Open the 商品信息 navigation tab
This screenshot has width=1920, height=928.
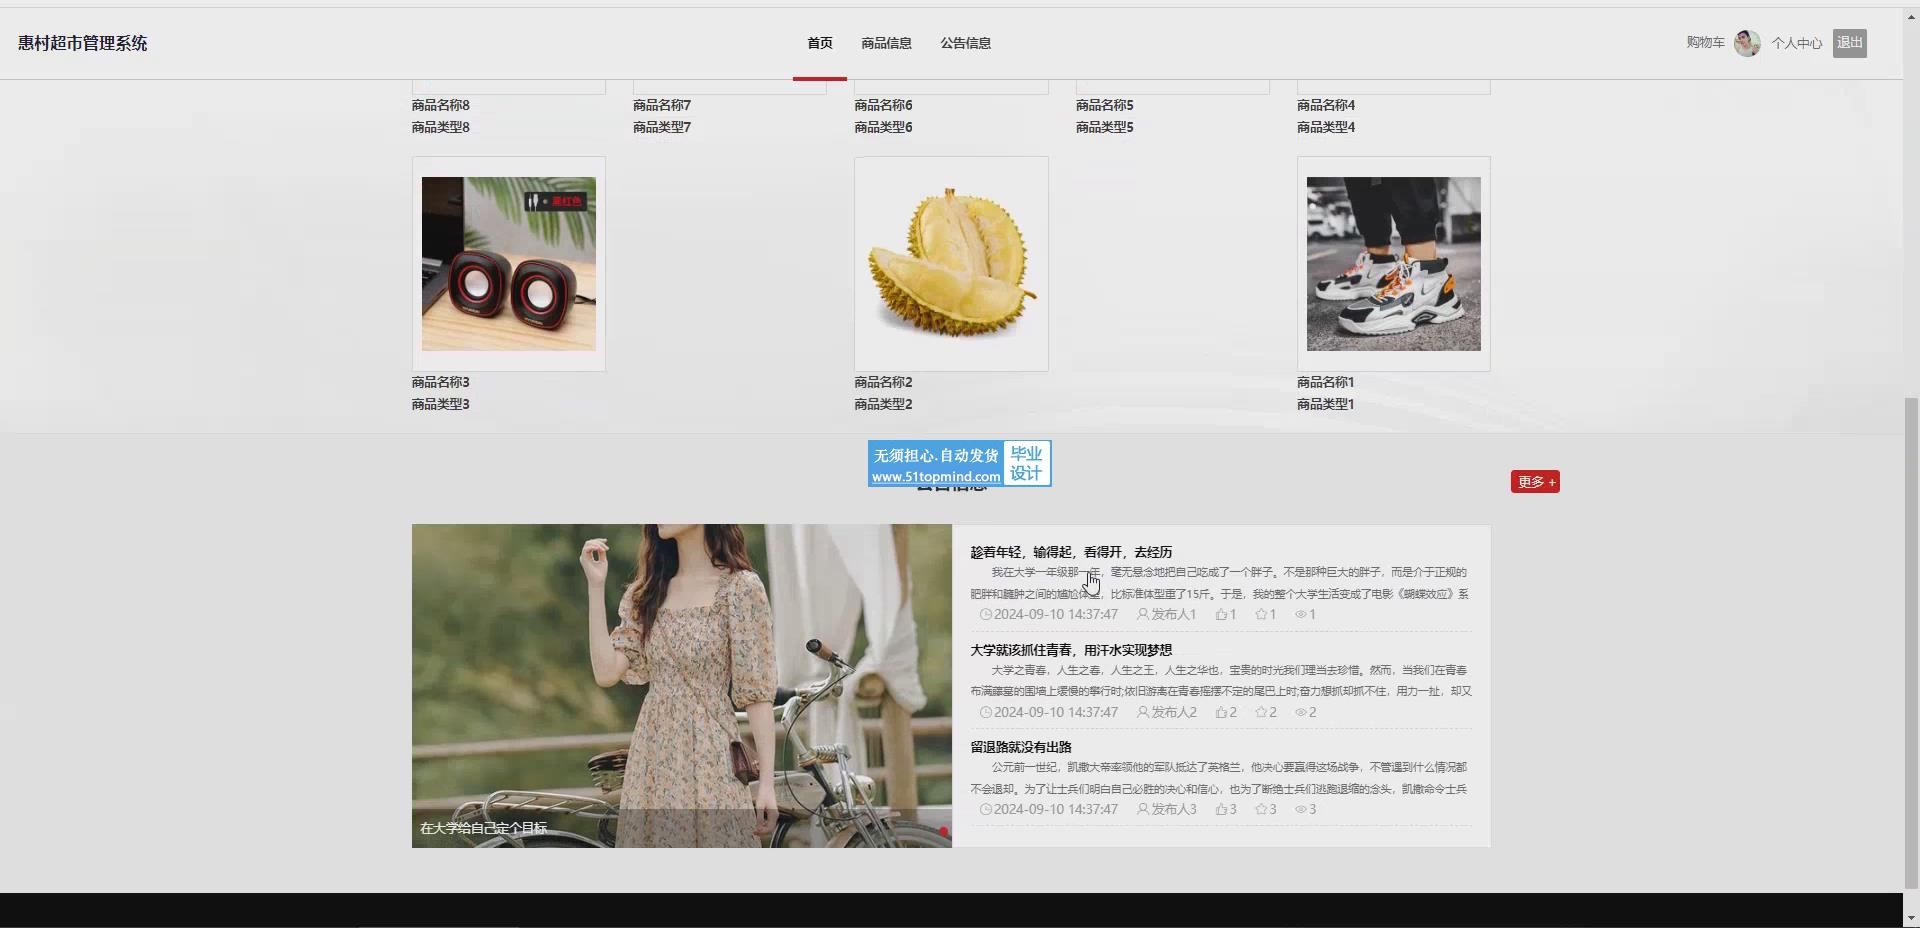pos(886,43)
